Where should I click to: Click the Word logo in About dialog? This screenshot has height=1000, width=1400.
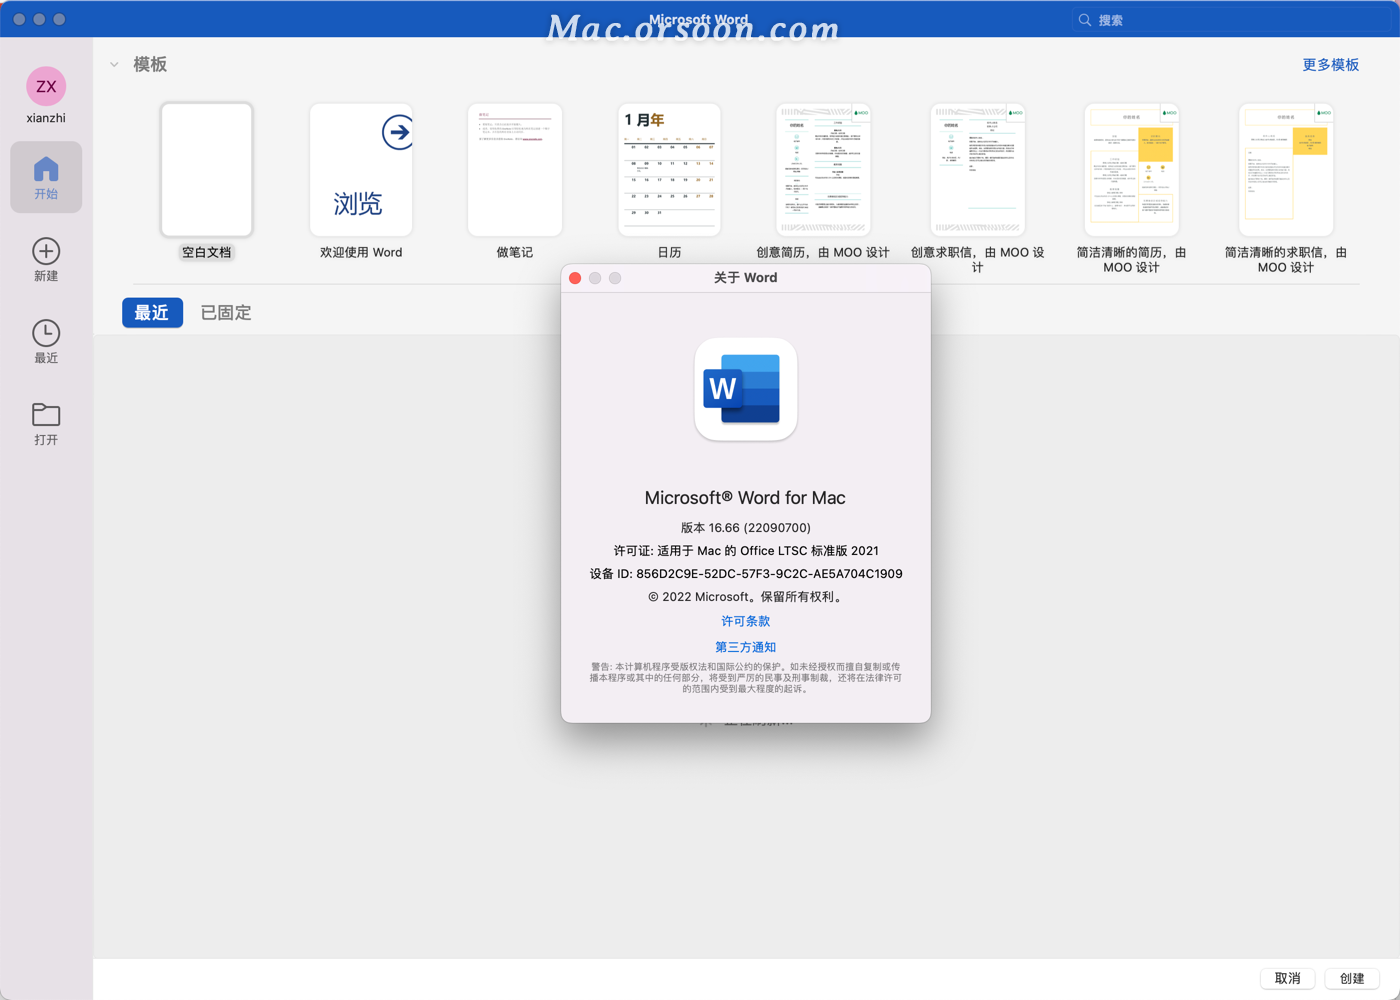(746, 389)
